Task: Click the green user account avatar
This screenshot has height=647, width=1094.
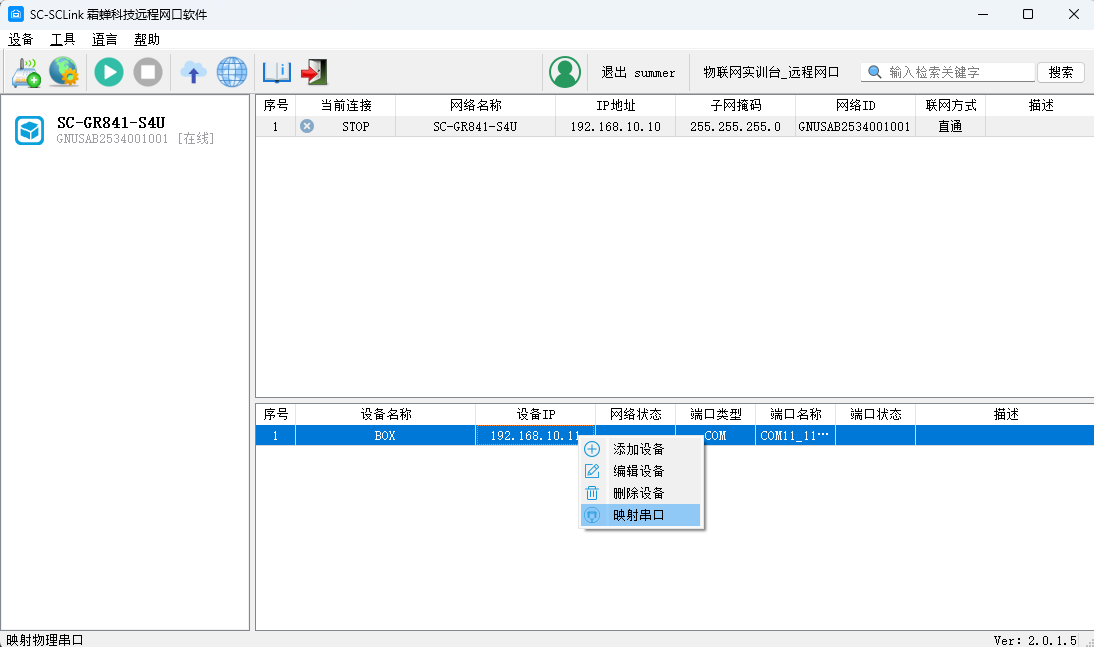Action: tap(565, 72)
